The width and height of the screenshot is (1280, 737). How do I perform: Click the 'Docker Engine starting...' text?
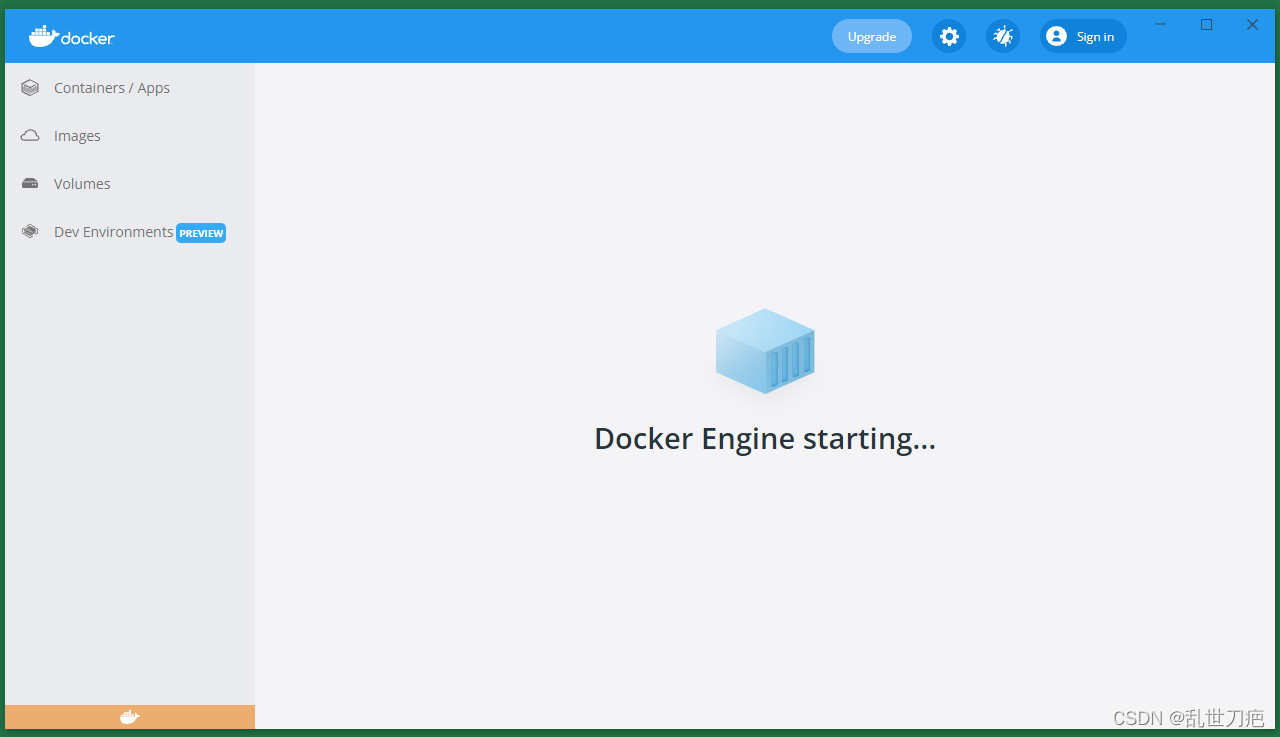coord(765,439)
